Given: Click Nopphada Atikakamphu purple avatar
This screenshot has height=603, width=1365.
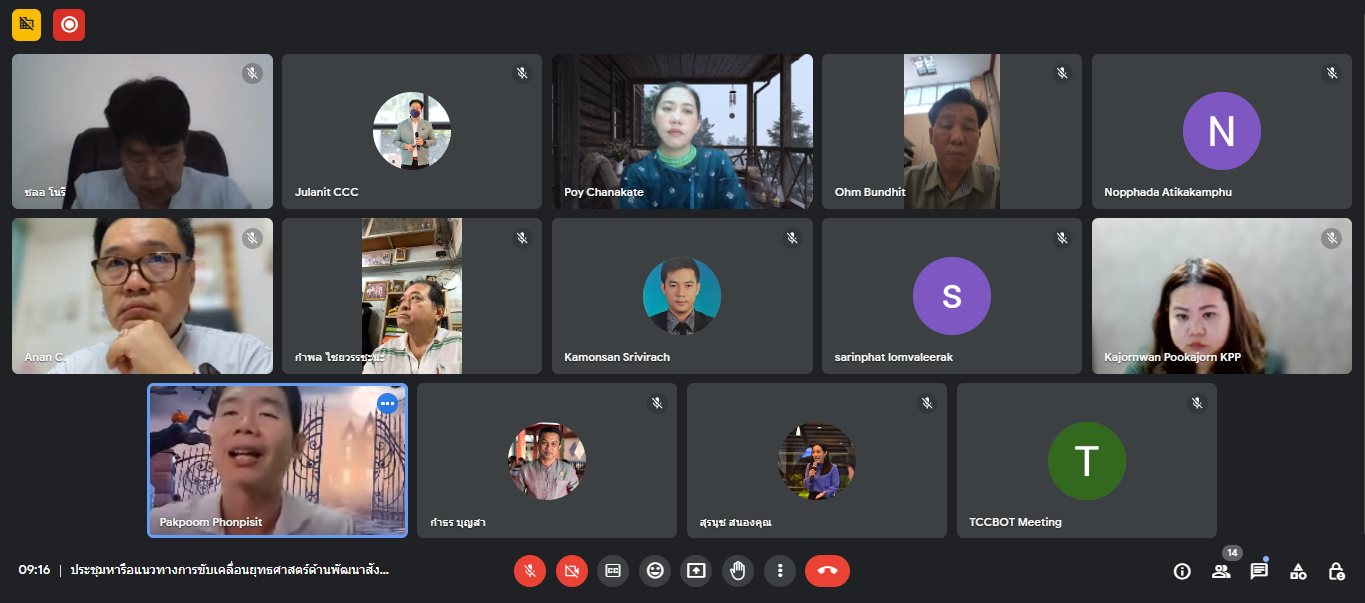Looking at the screenshot, I should click(1221, 131).
